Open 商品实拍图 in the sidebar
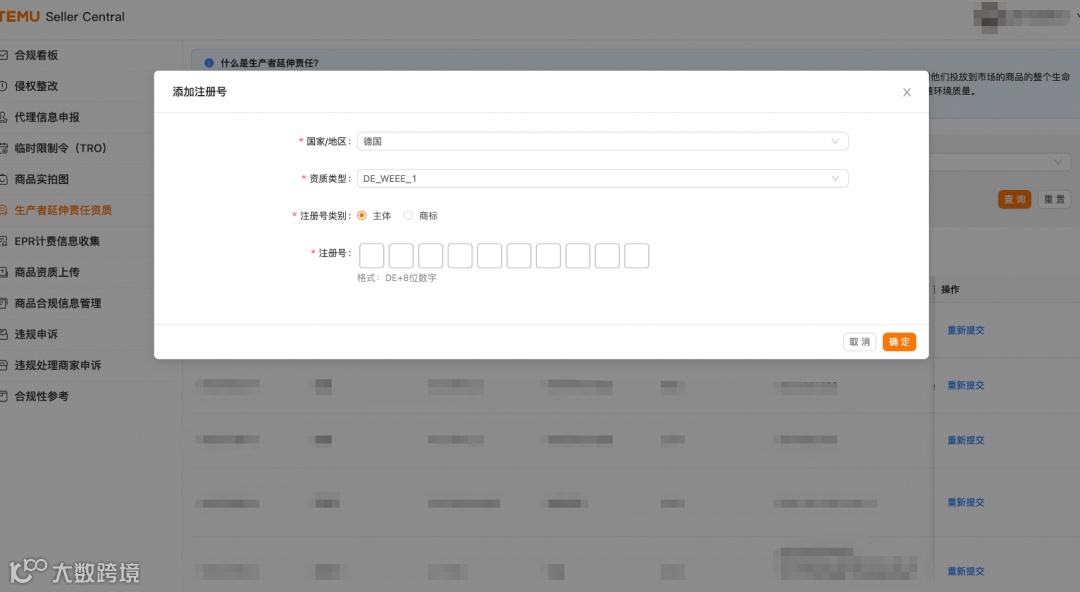Image resolution: width=1080 pixels, height=592 pixels. click(41, 179)
